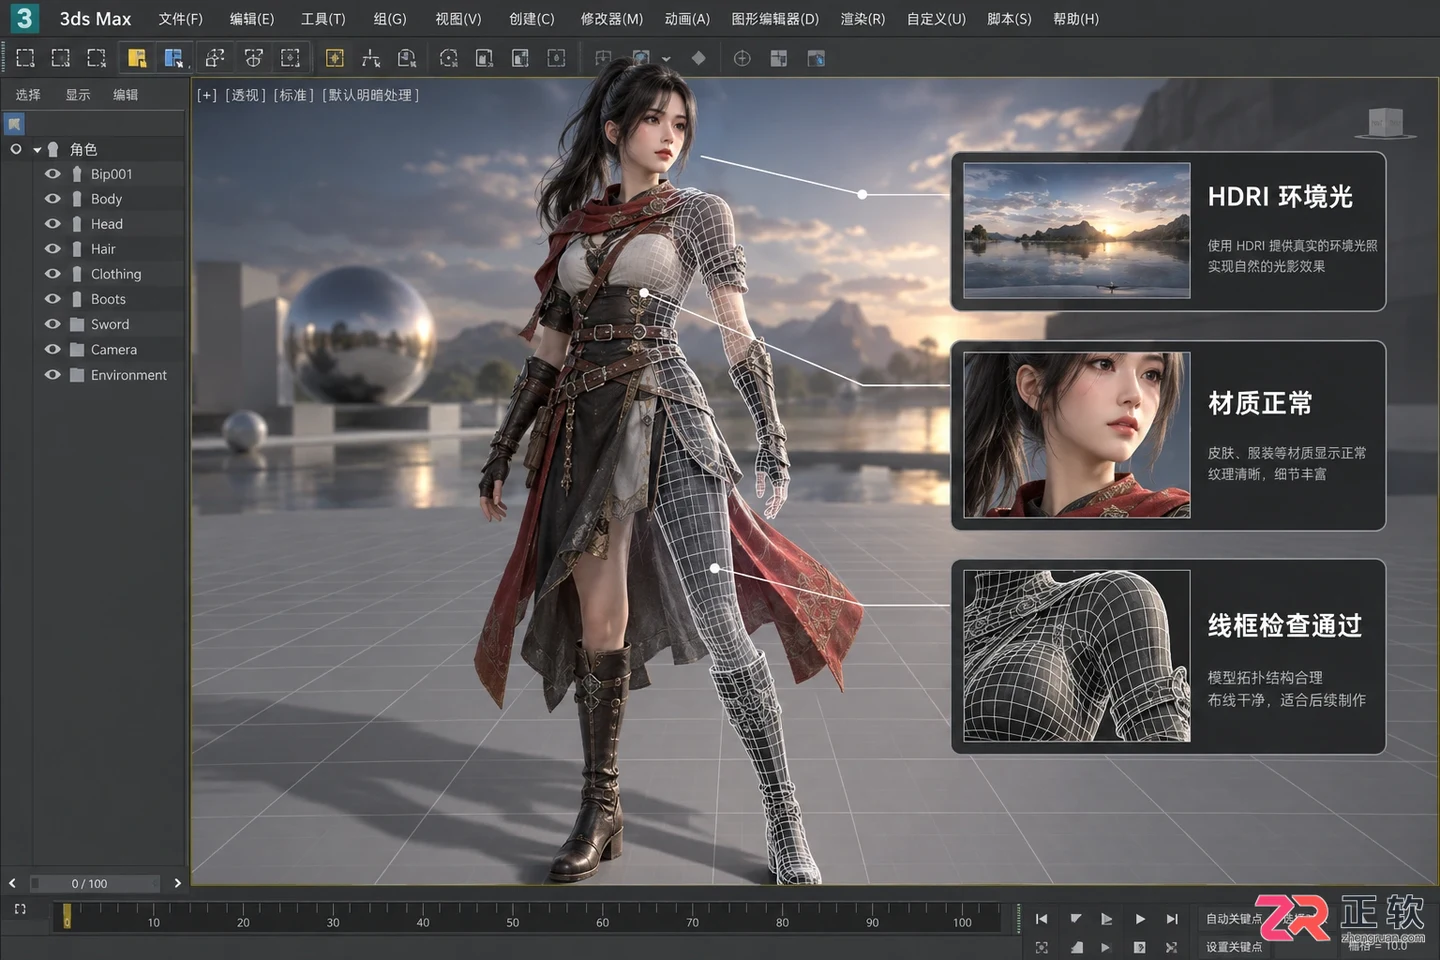Toggle Boots visibility eye
Viewport: 1440px width, 960px height.
tap(53, 298)
